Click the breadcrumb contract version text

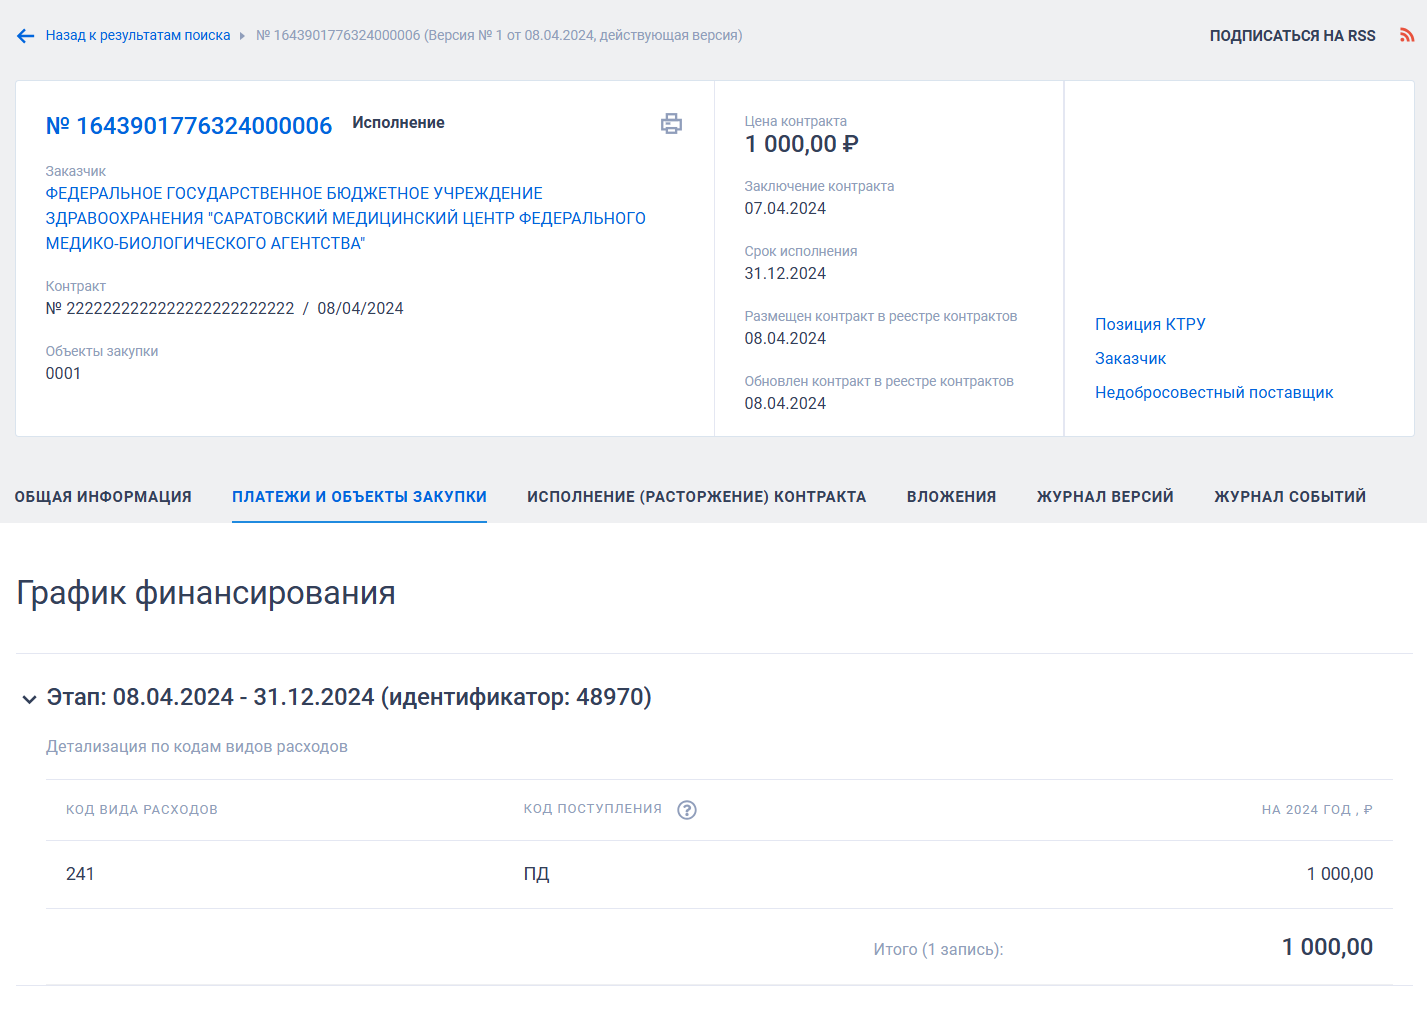(x=499, y=35)
